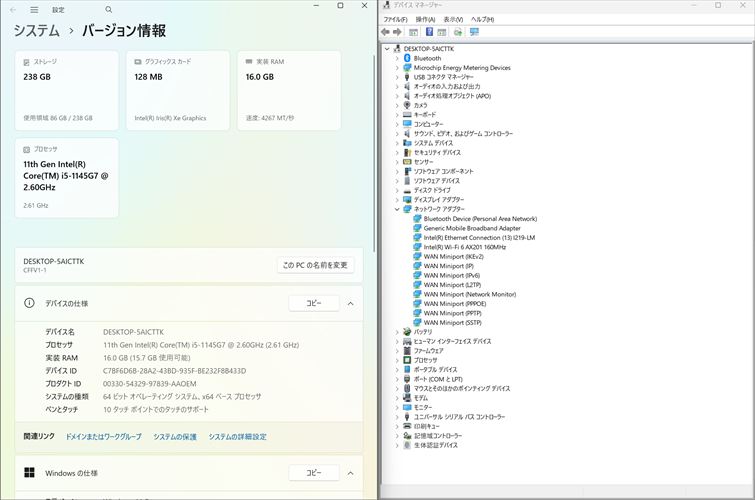This screenshot has height=500, width=755.
Task: Expand the Bluetooth device category
Action: (x=397, y=58)
